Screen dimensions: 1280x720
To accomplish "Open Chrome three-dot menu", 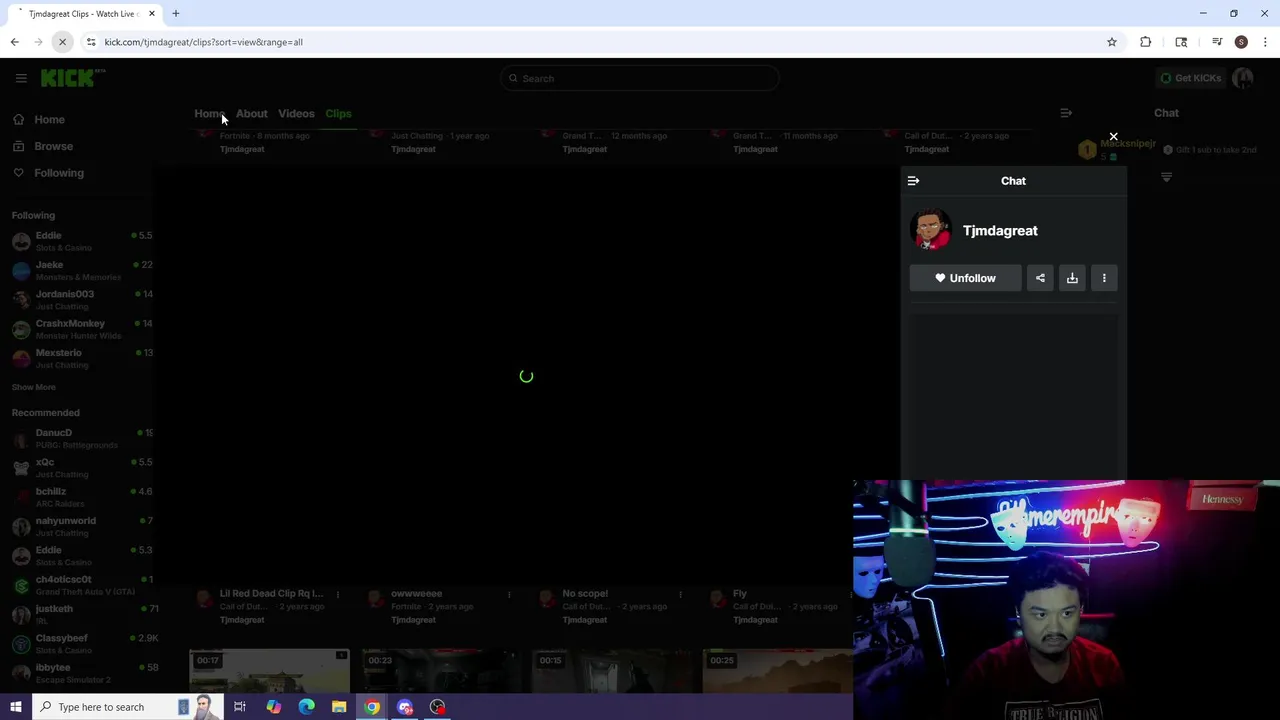I will click(1265, 42).
